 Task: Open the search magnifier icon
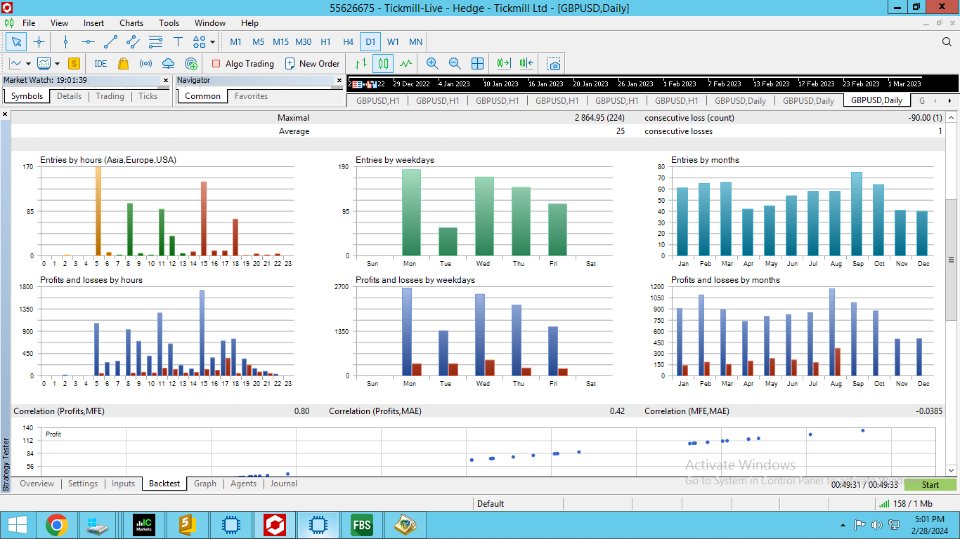[x=947, y=42]
